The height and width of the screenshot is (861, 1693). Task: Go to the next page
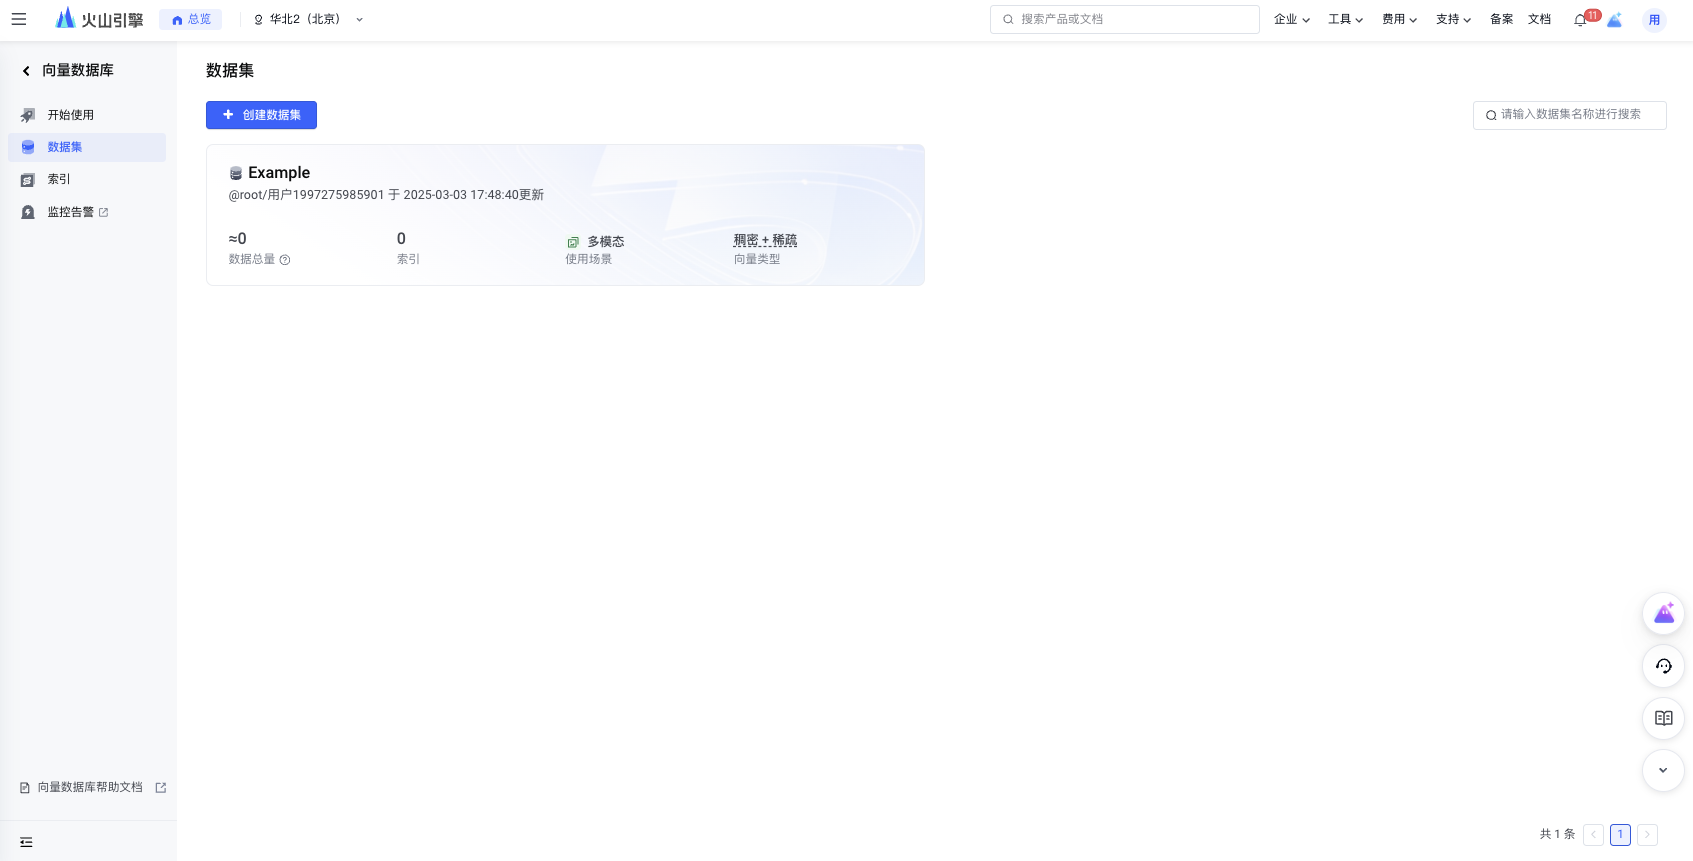(x=1647, y=834)
